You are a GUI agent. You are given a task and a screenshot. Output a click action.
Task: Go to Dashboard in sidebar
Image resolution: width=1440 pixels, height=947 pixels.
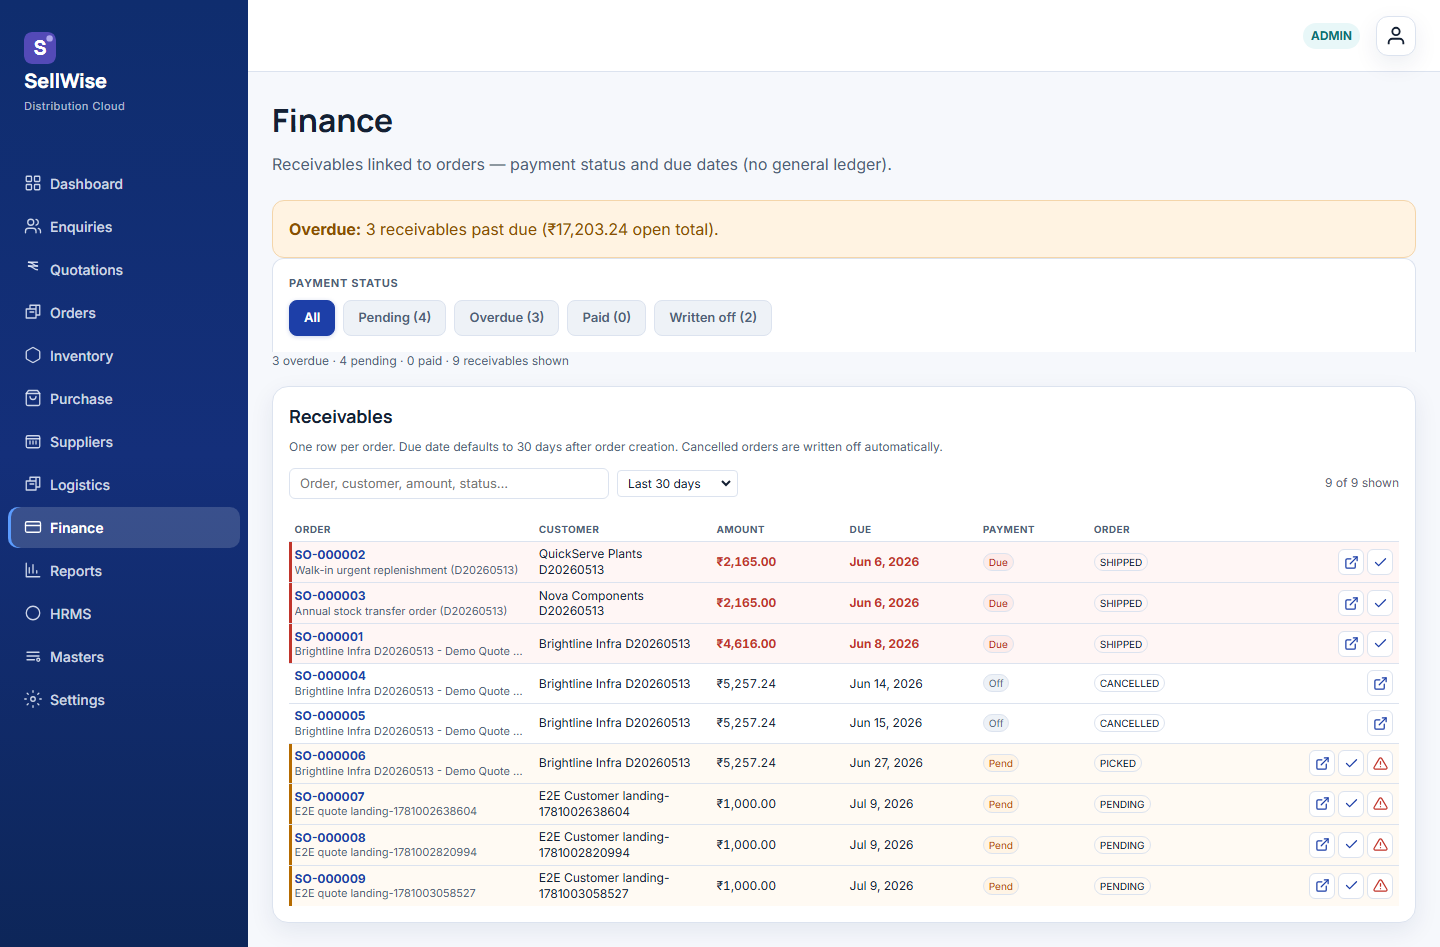124,184
